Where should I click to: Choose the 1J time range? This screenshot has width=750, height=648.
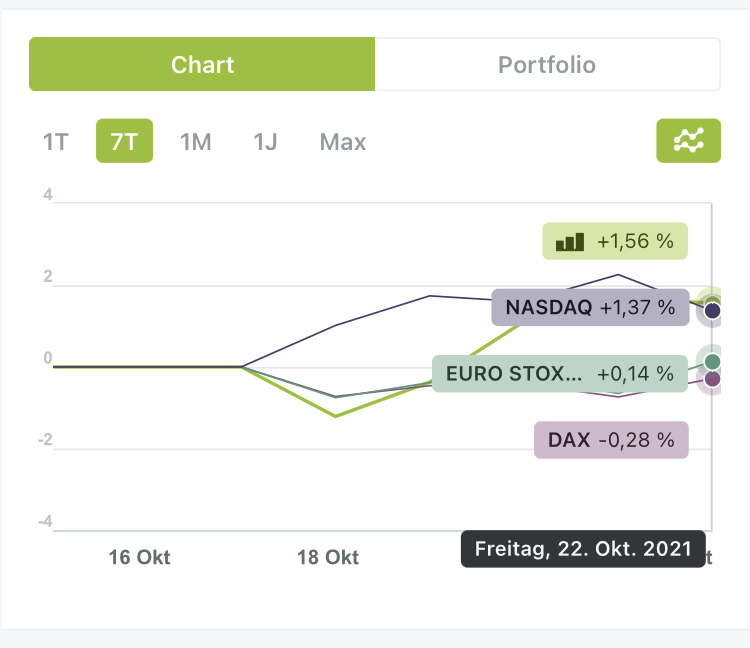click(x=265, y=141)
